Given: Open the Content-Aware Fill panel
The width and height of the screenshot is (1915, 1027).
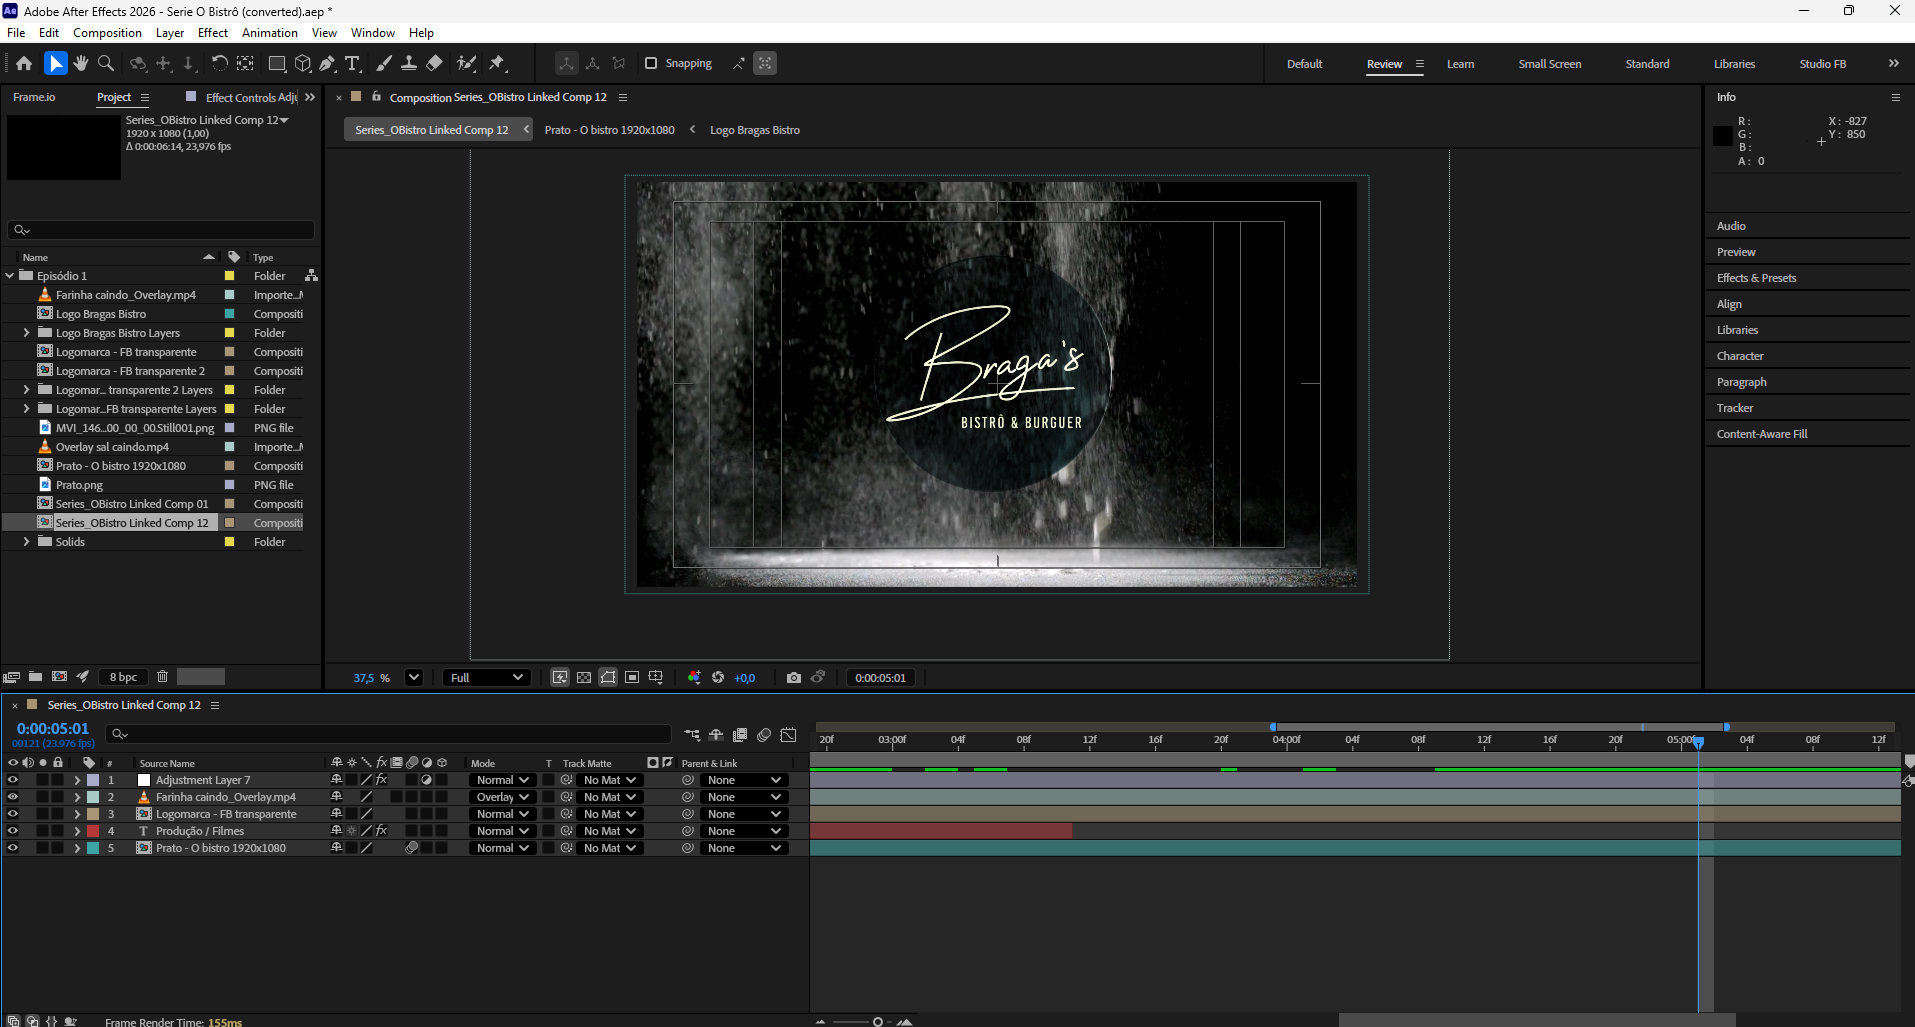Looking at the screenshot, I should 1762,433.
